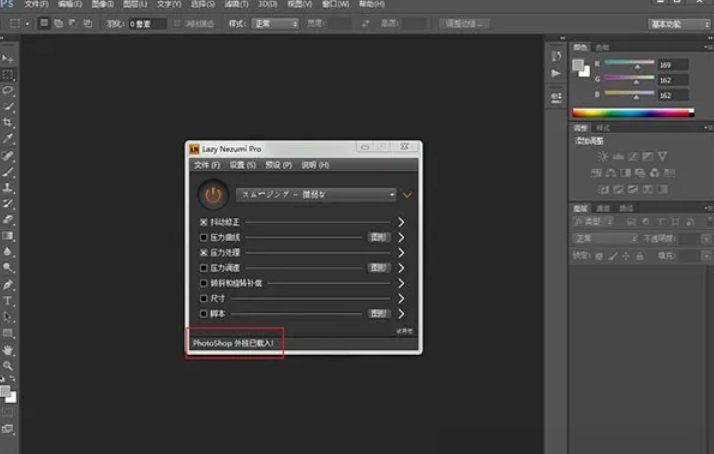Click the 图形 button in 压力曲线 row

coord(379,237)
